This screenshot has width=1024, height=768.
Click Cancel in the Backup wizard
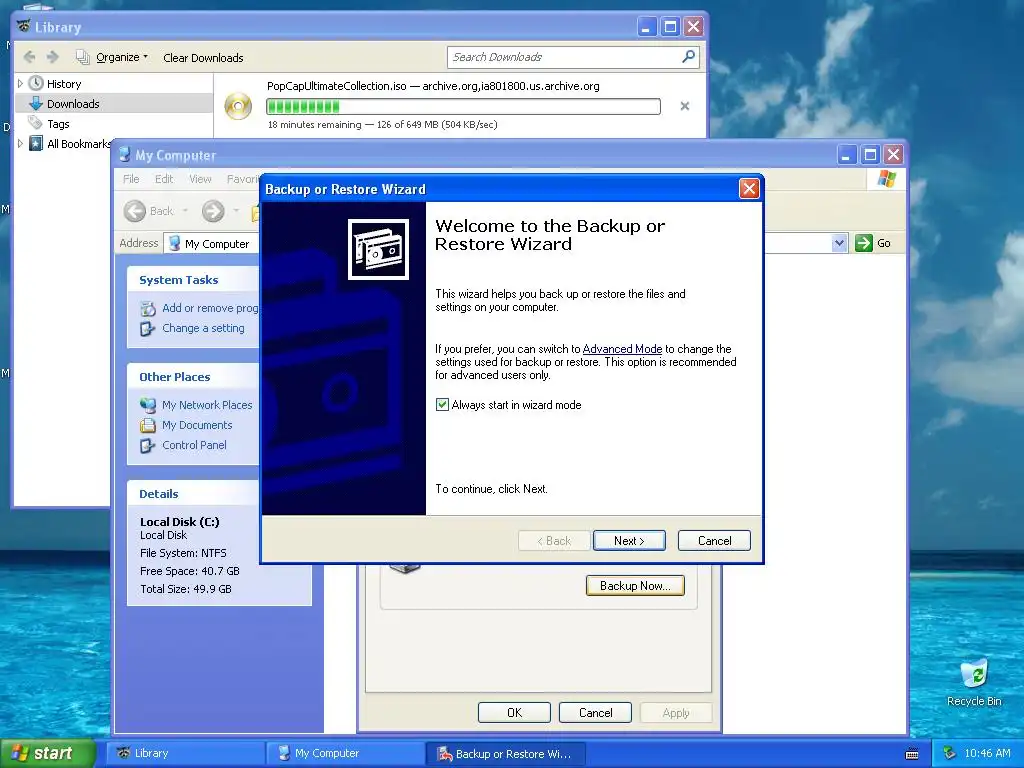click(714, 541)
